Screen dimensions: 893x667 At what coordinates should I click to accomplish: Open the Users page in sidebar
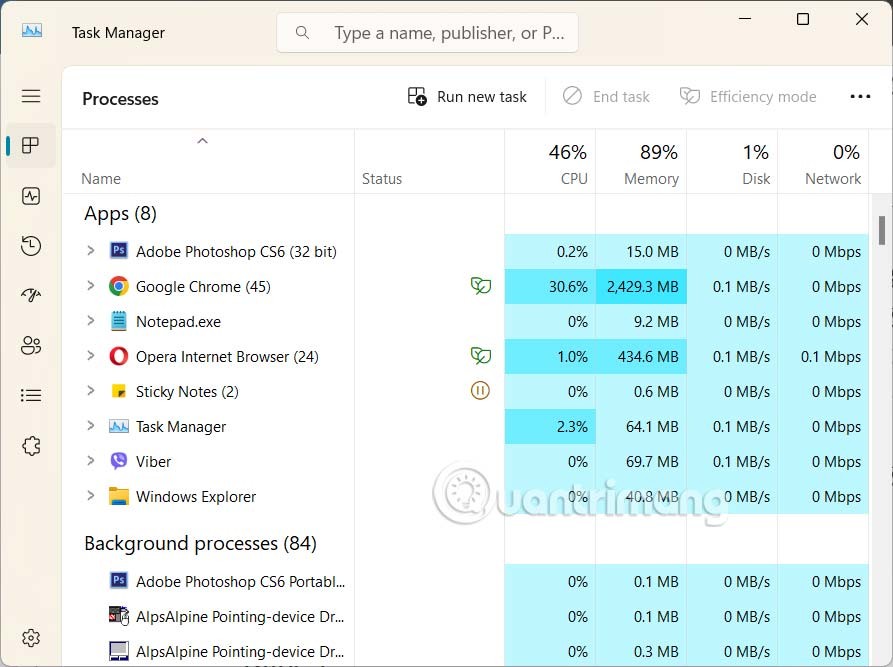coord(31,346)
